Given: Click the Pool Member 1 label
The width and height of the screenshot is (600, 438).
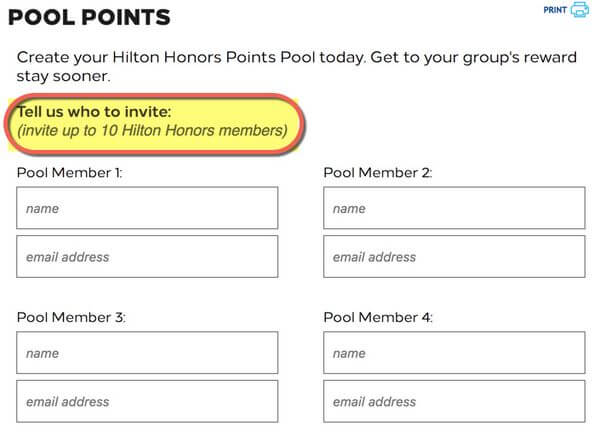Looking at the screenshot, I should pyautogui.click(x=69, y=173).
